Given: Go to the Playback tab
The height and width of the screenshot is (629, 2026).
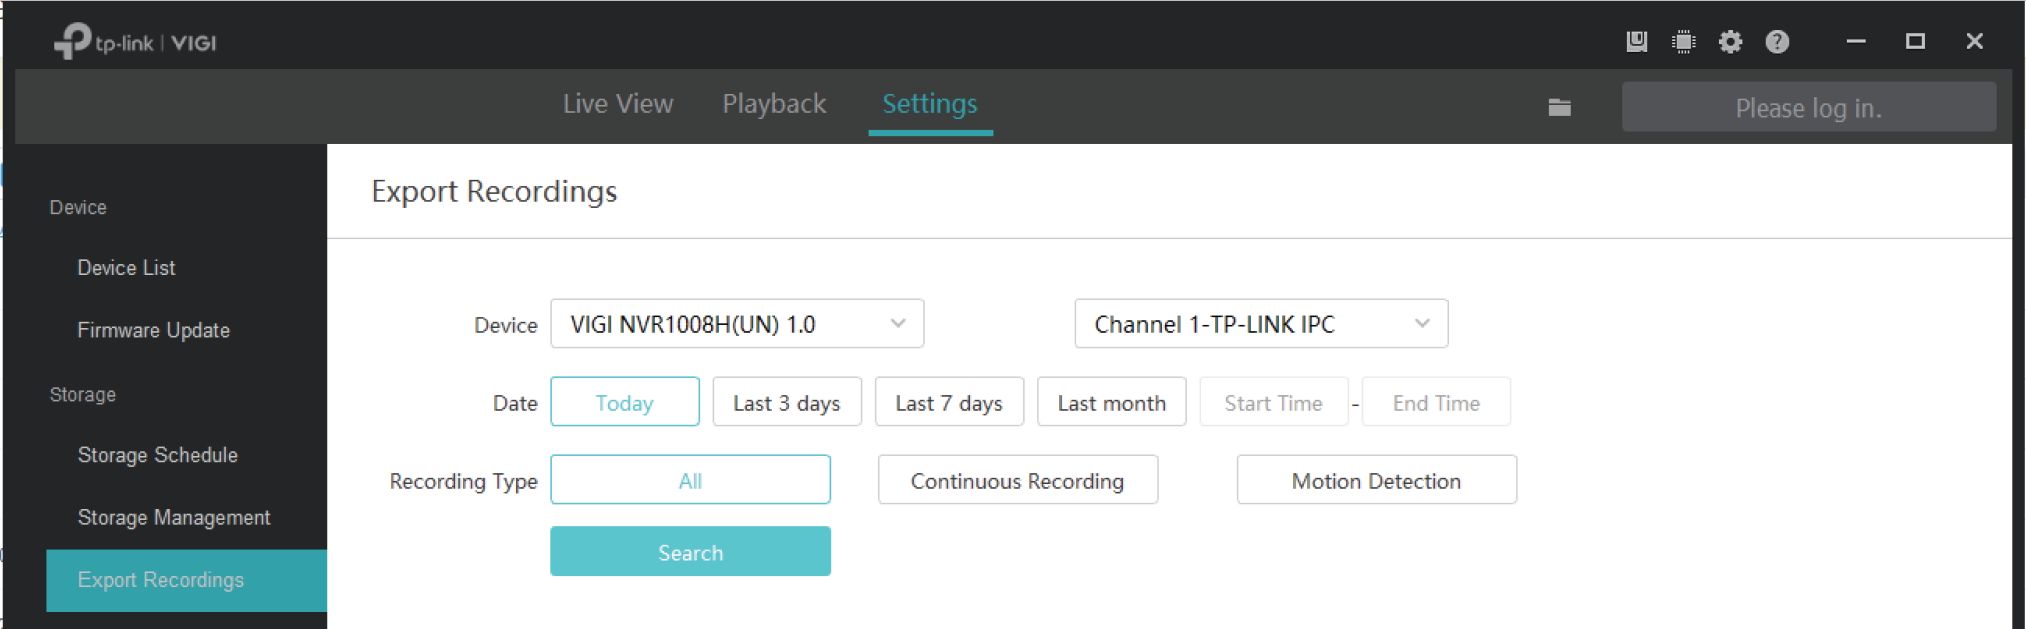Looking at the screenshot, I should pyautogui.click(x=774, y=105).
